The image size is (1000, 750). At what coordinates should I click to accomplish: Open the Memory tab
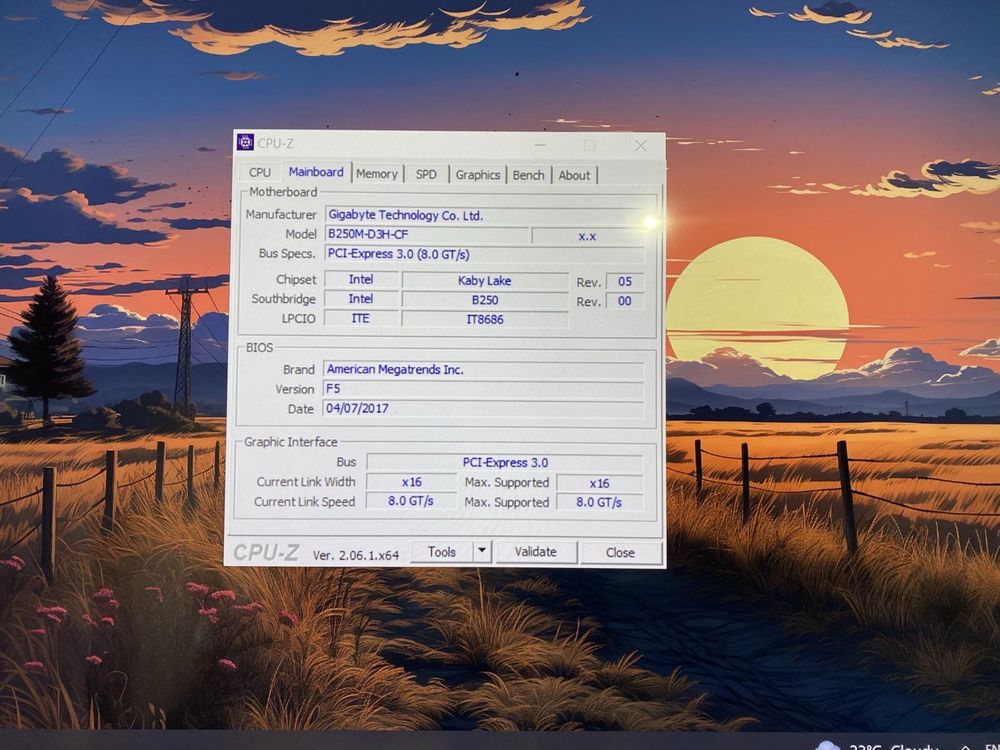[x=376, y=173]
